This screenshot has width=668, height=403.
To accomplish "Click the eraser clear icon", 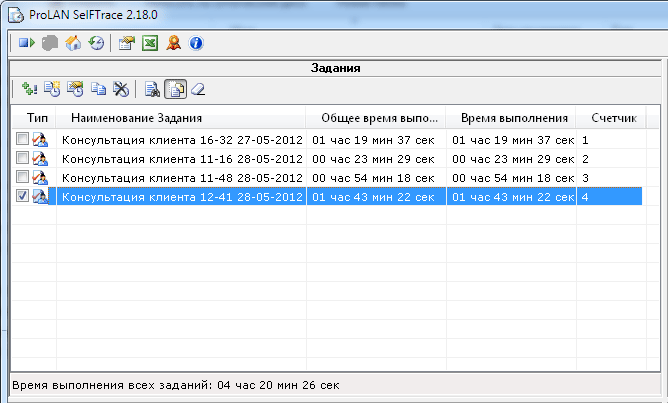I will (198, 89).
